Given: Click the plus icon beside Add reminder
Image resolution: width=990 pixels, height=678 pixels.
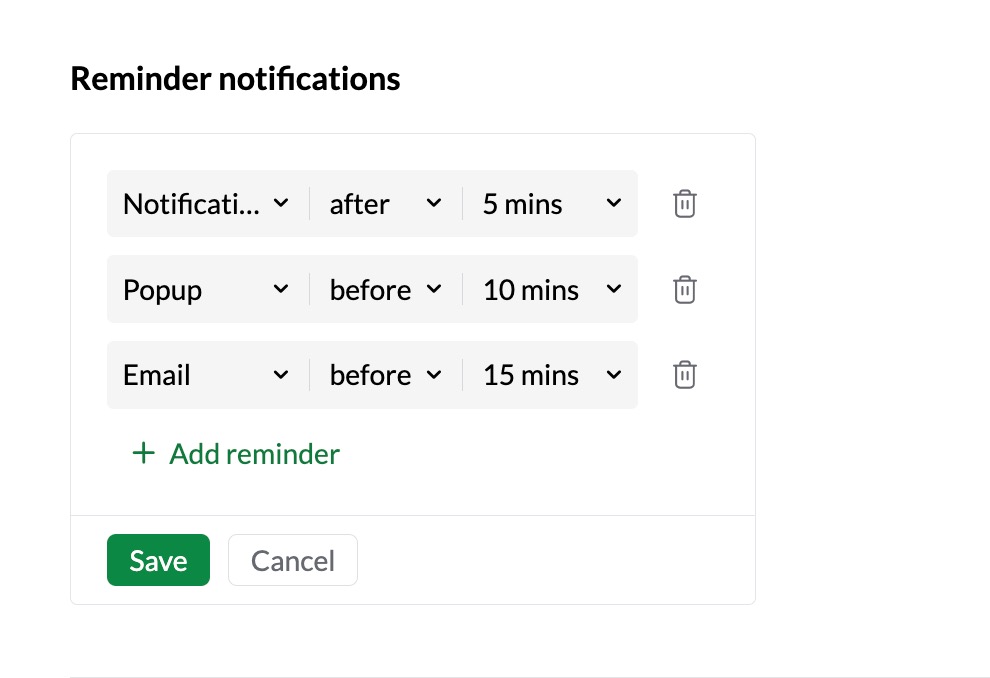Looking at the screenshot, I should (x=143, y=453).
